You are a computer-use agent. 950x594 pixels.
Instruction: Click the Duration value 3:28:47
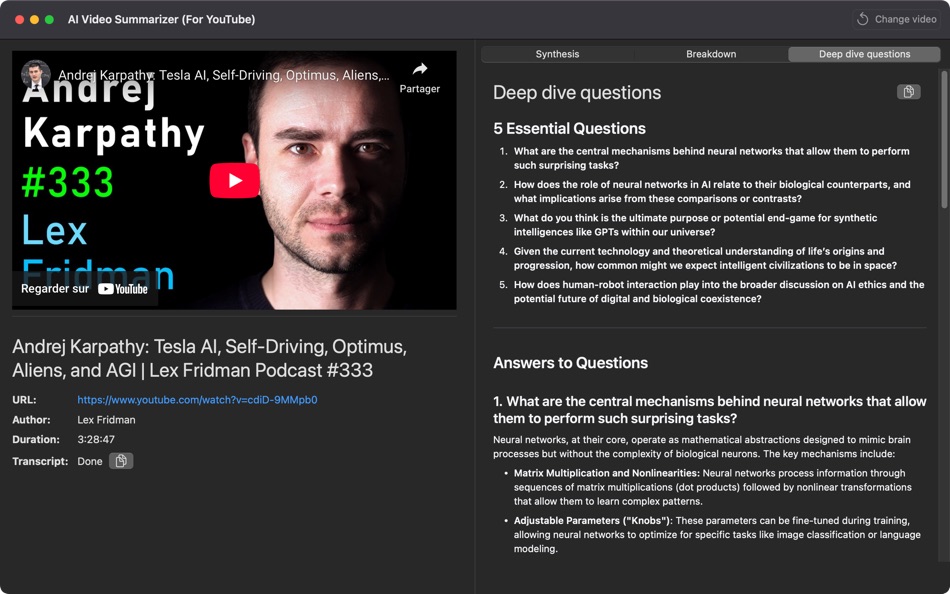coord(96,439)
